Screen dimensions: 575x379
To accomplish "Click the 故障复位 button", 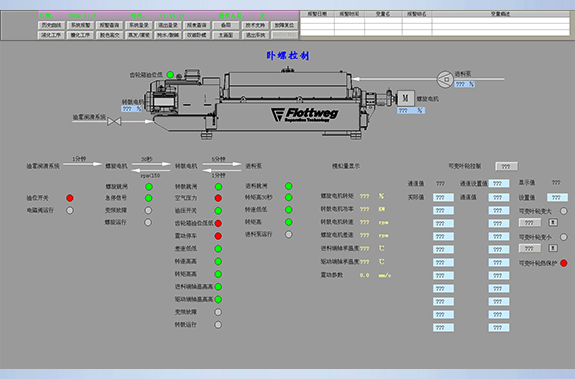I will [284, 25].
